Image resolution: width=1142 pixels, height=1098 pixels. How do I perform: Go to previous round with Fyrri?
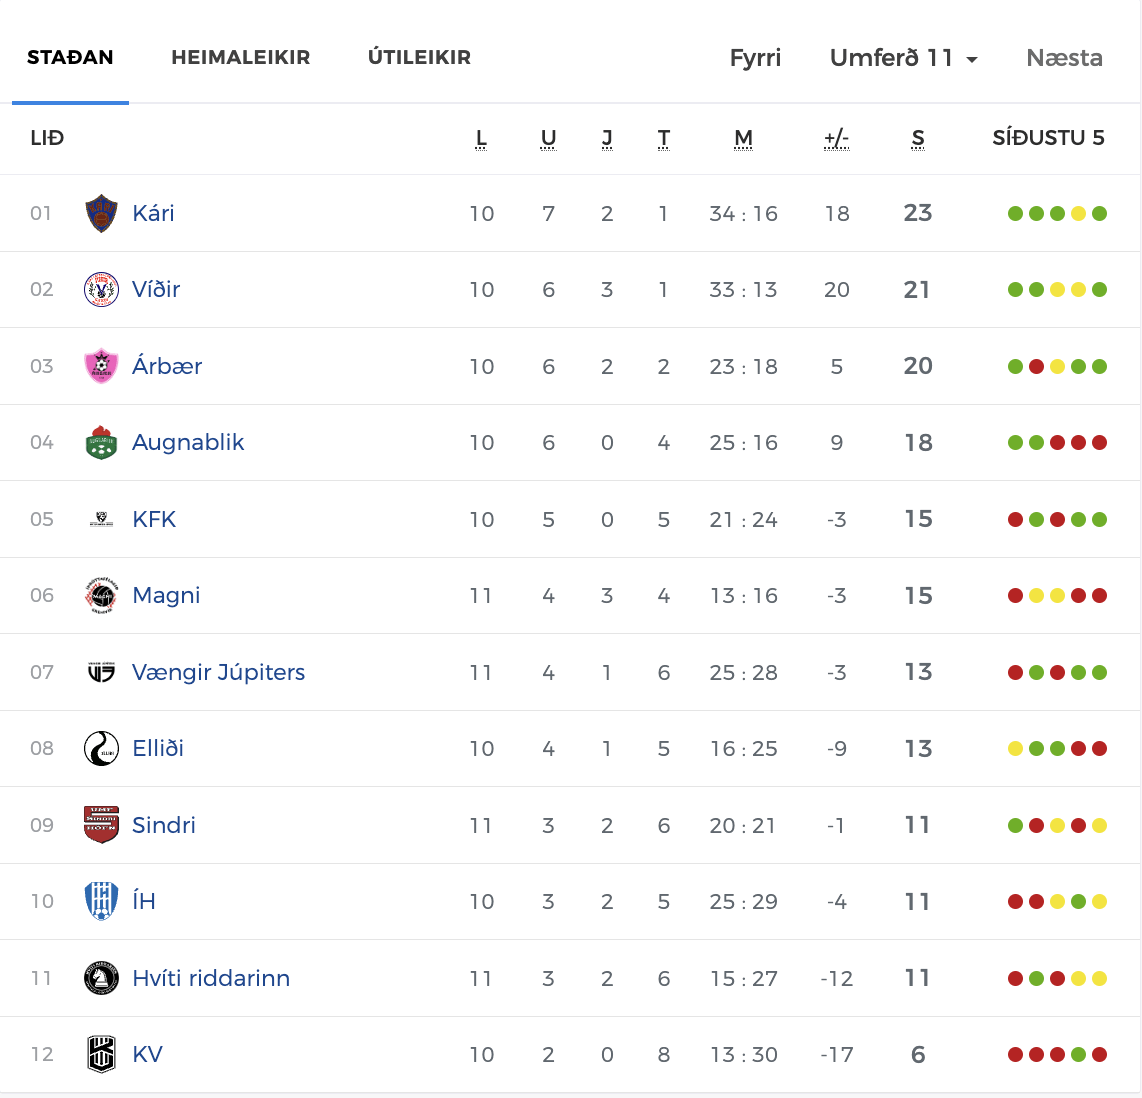click(x=755, y=58)
